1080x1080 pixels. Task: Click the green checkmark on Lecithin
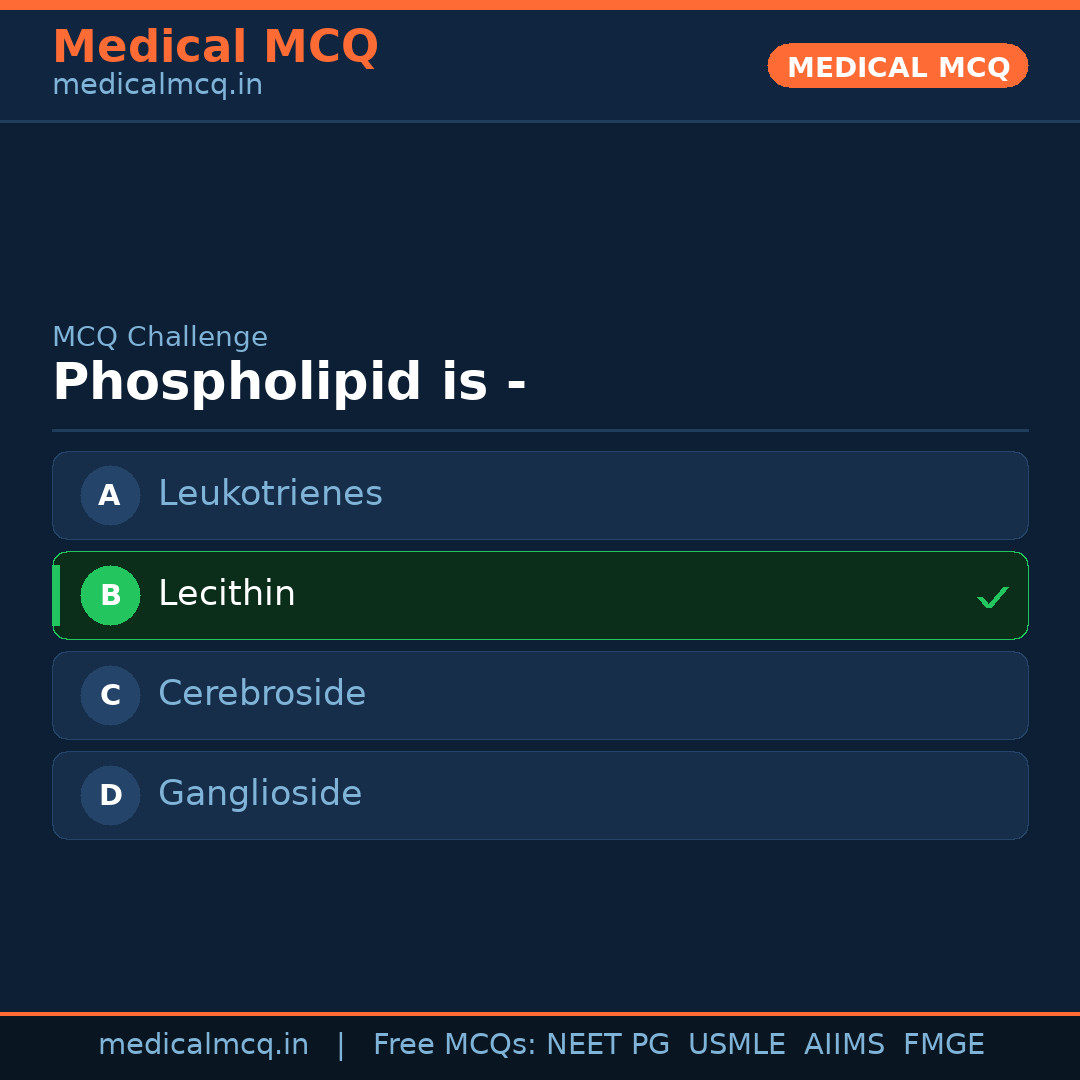coord(992,597)
